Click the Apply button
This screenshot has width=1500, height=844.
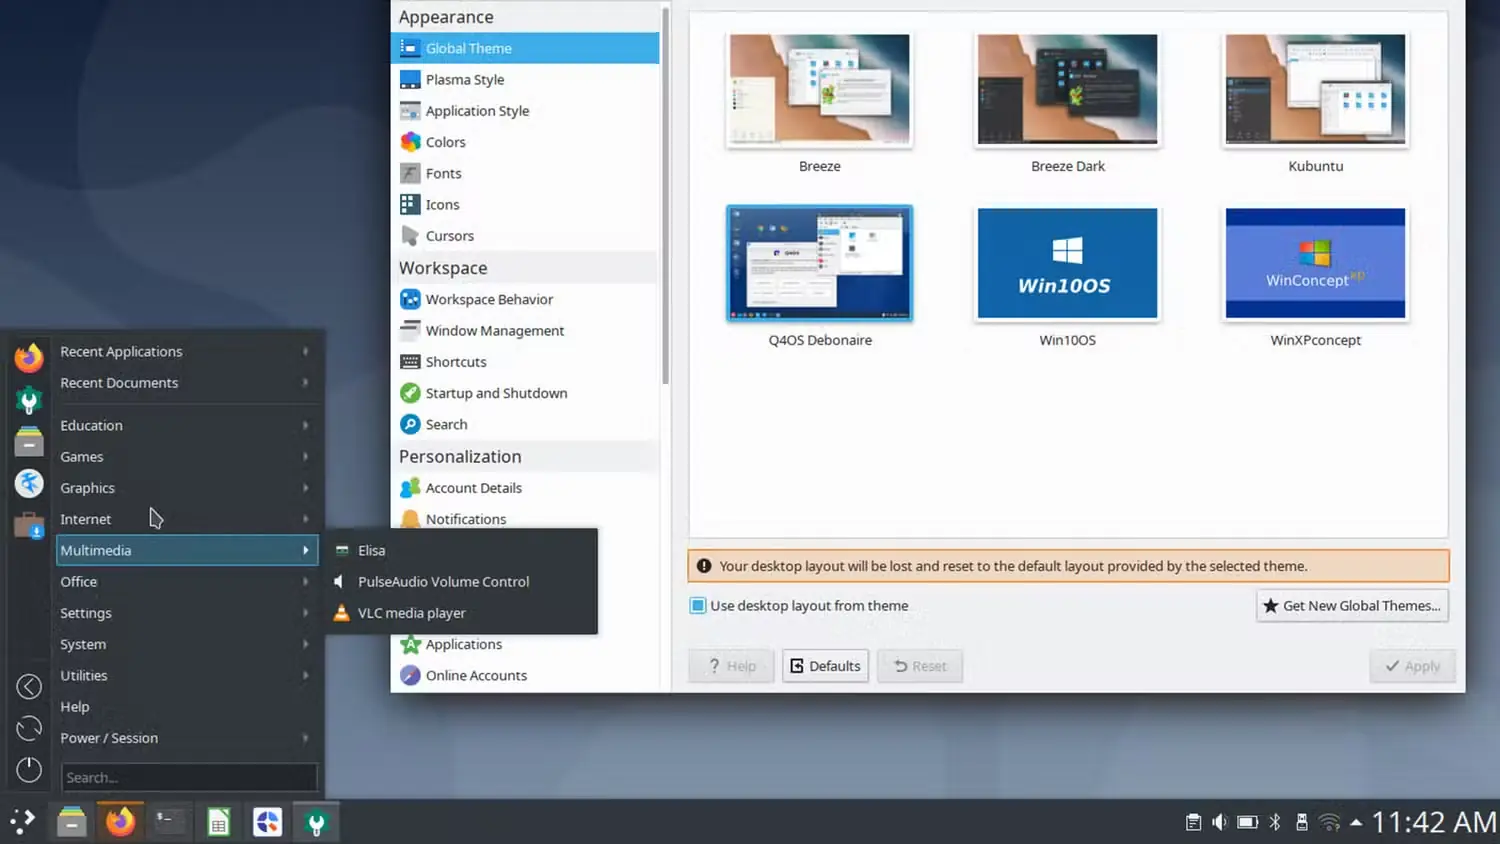(x=1412, y=666)
